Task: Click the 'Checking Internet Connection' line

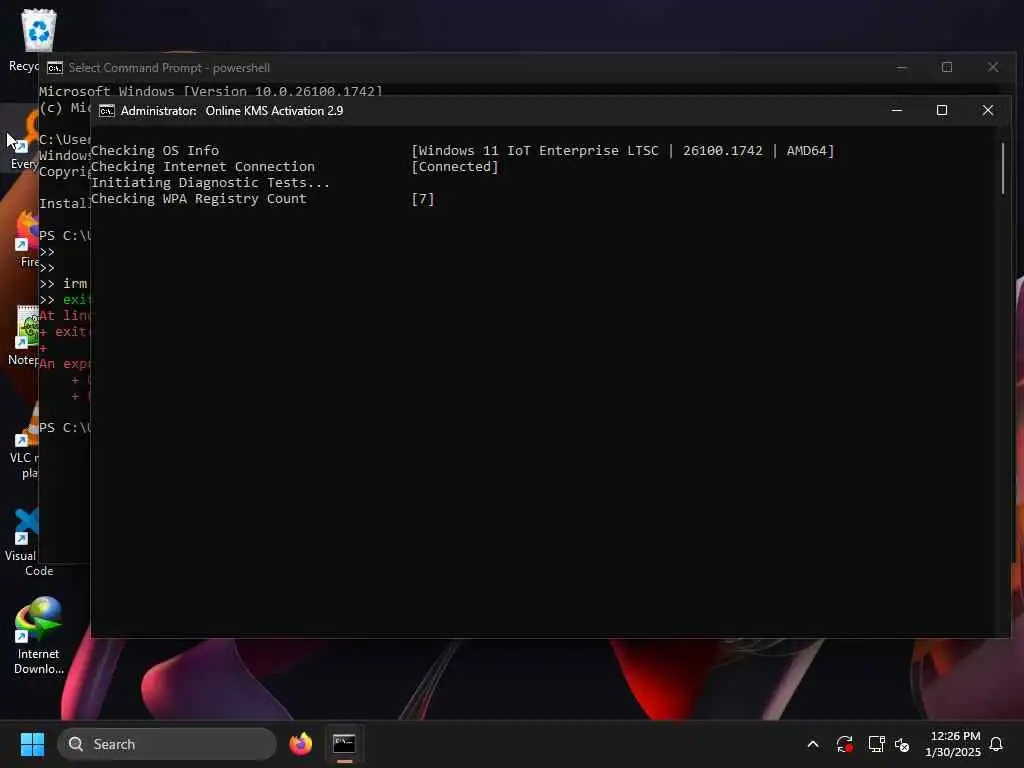Action: click(202, 167)
